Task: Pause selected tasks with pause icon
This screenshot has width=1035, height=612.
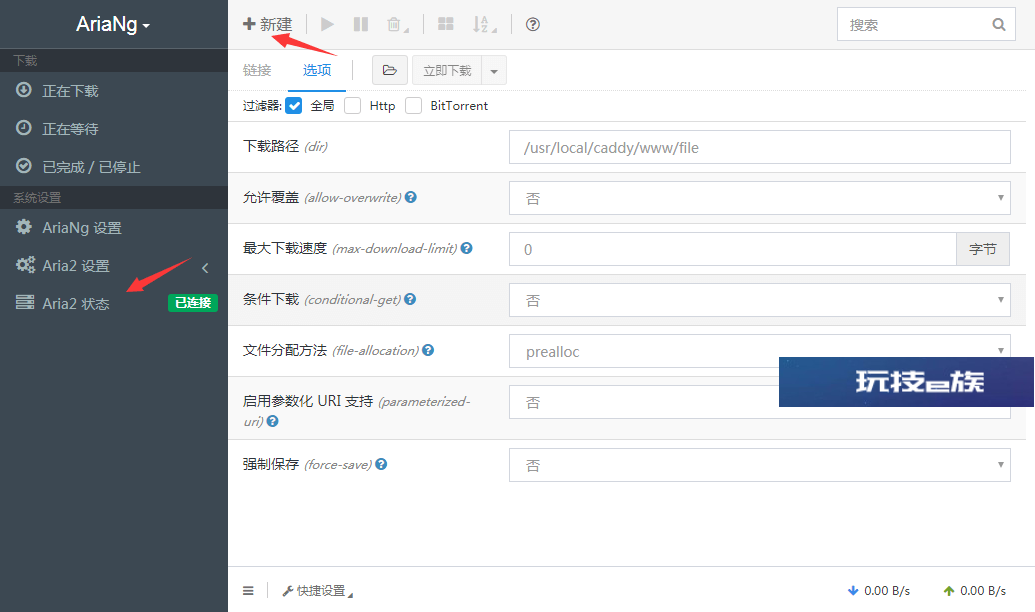Action: point(360,24)
